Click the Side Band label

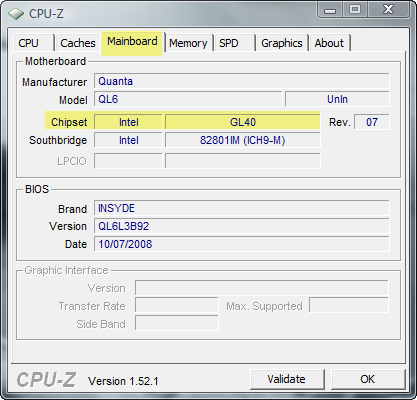101,324
